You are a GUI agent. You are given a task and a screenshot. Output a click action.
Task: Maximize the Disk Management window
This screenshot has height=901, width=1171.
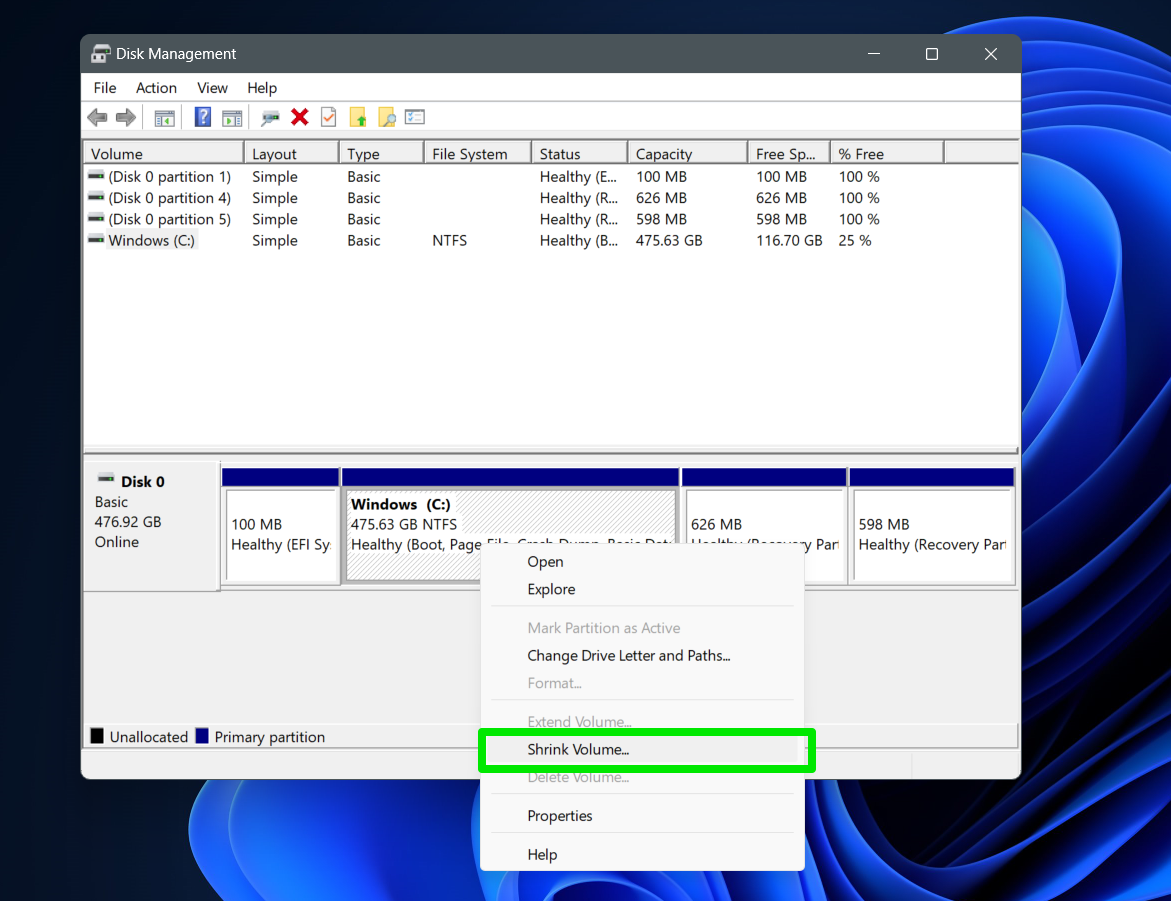coord(931,54)
